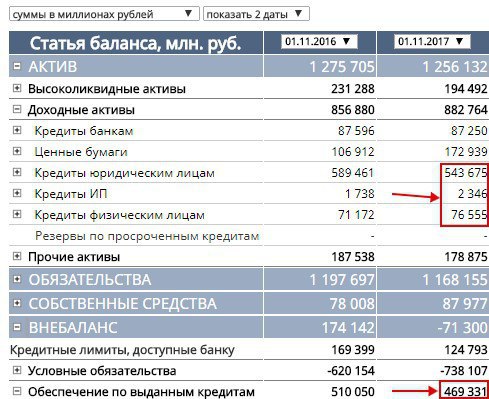Image resolution: width=489 pixels, height=399 pixels.
Task: Click the value 231 288
Action: (353, 89)
